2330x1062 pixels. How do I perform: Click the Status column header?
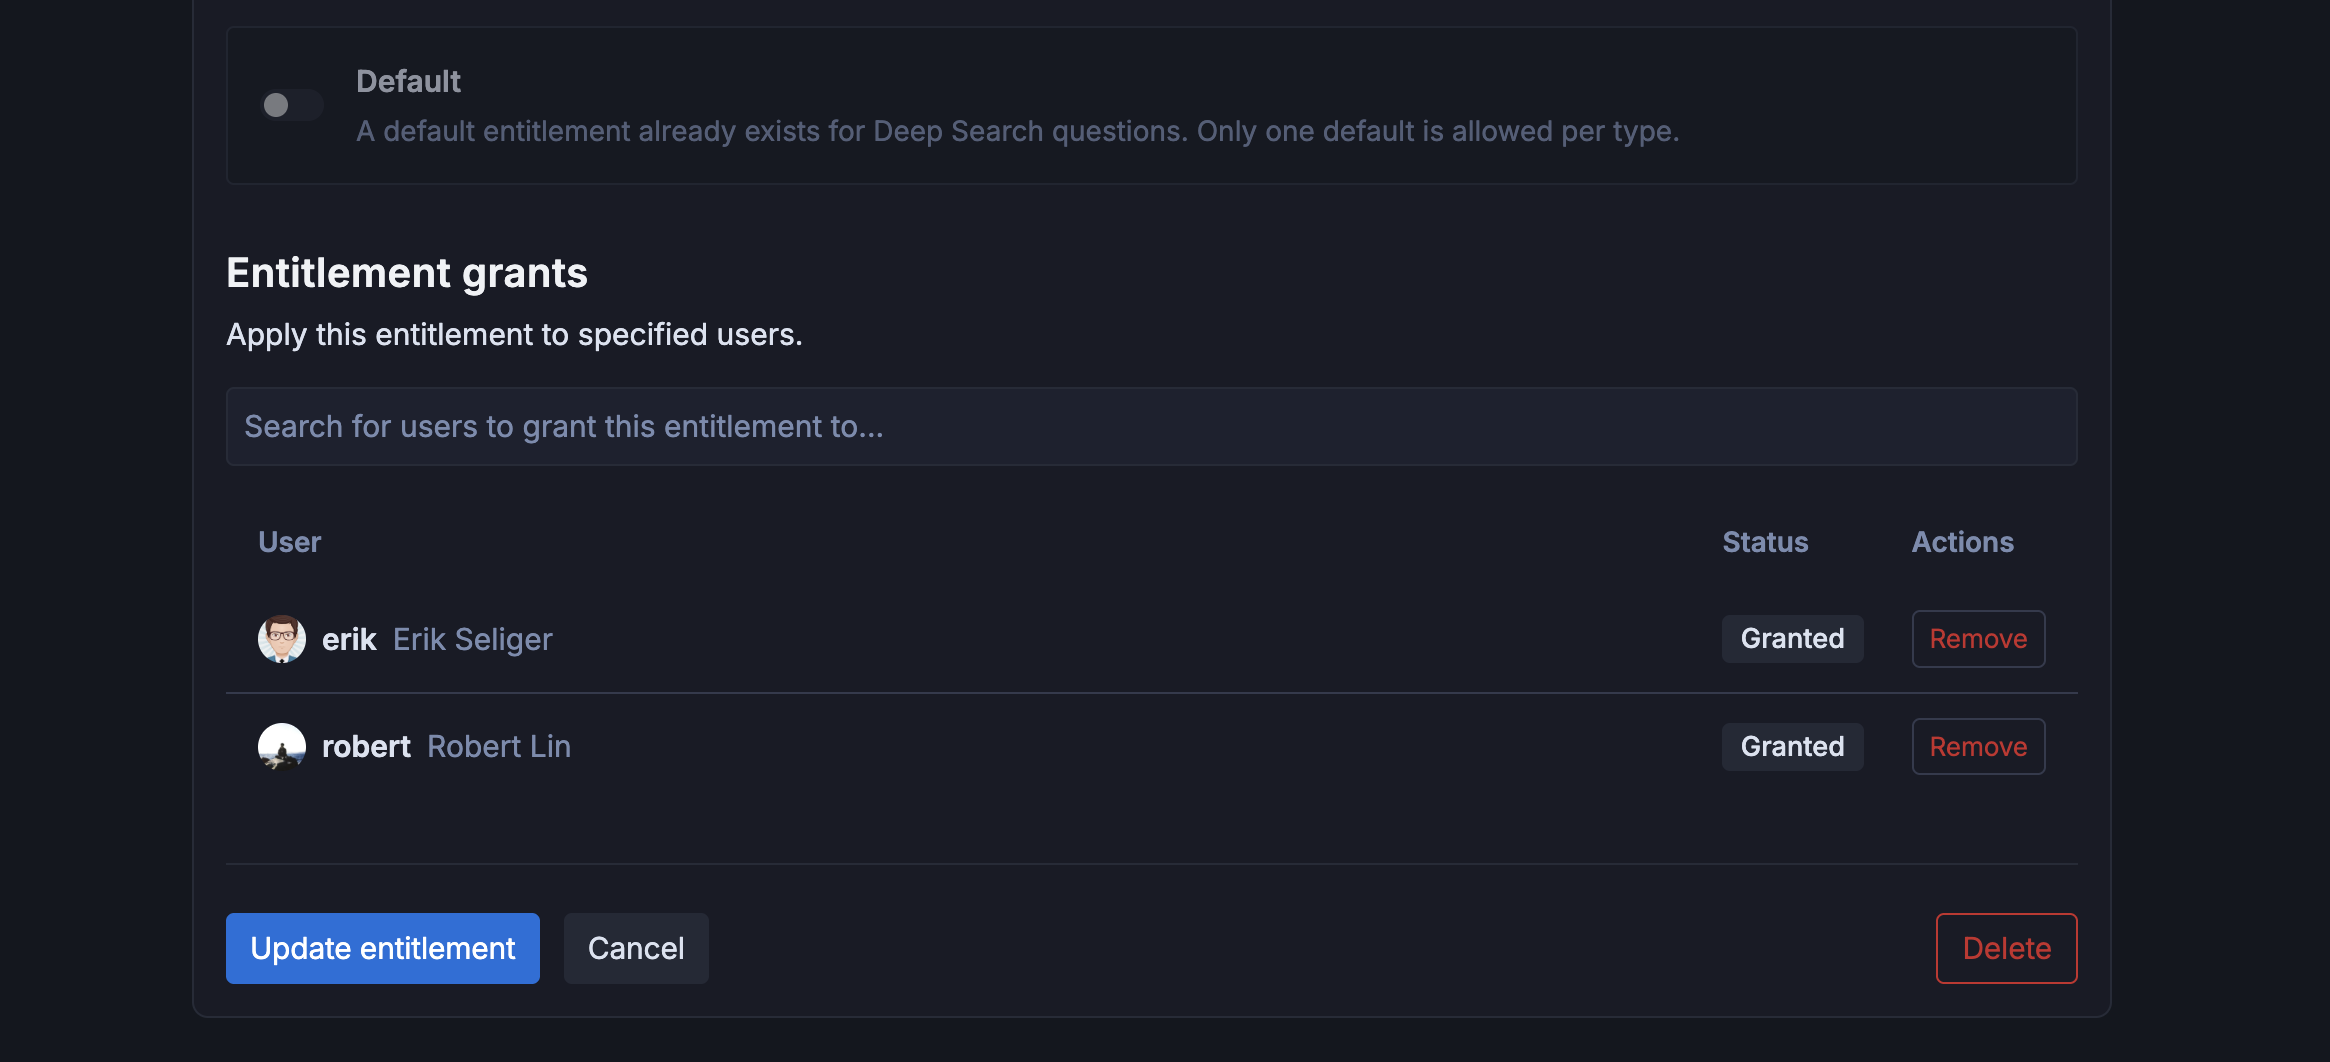pos(1764,542)
